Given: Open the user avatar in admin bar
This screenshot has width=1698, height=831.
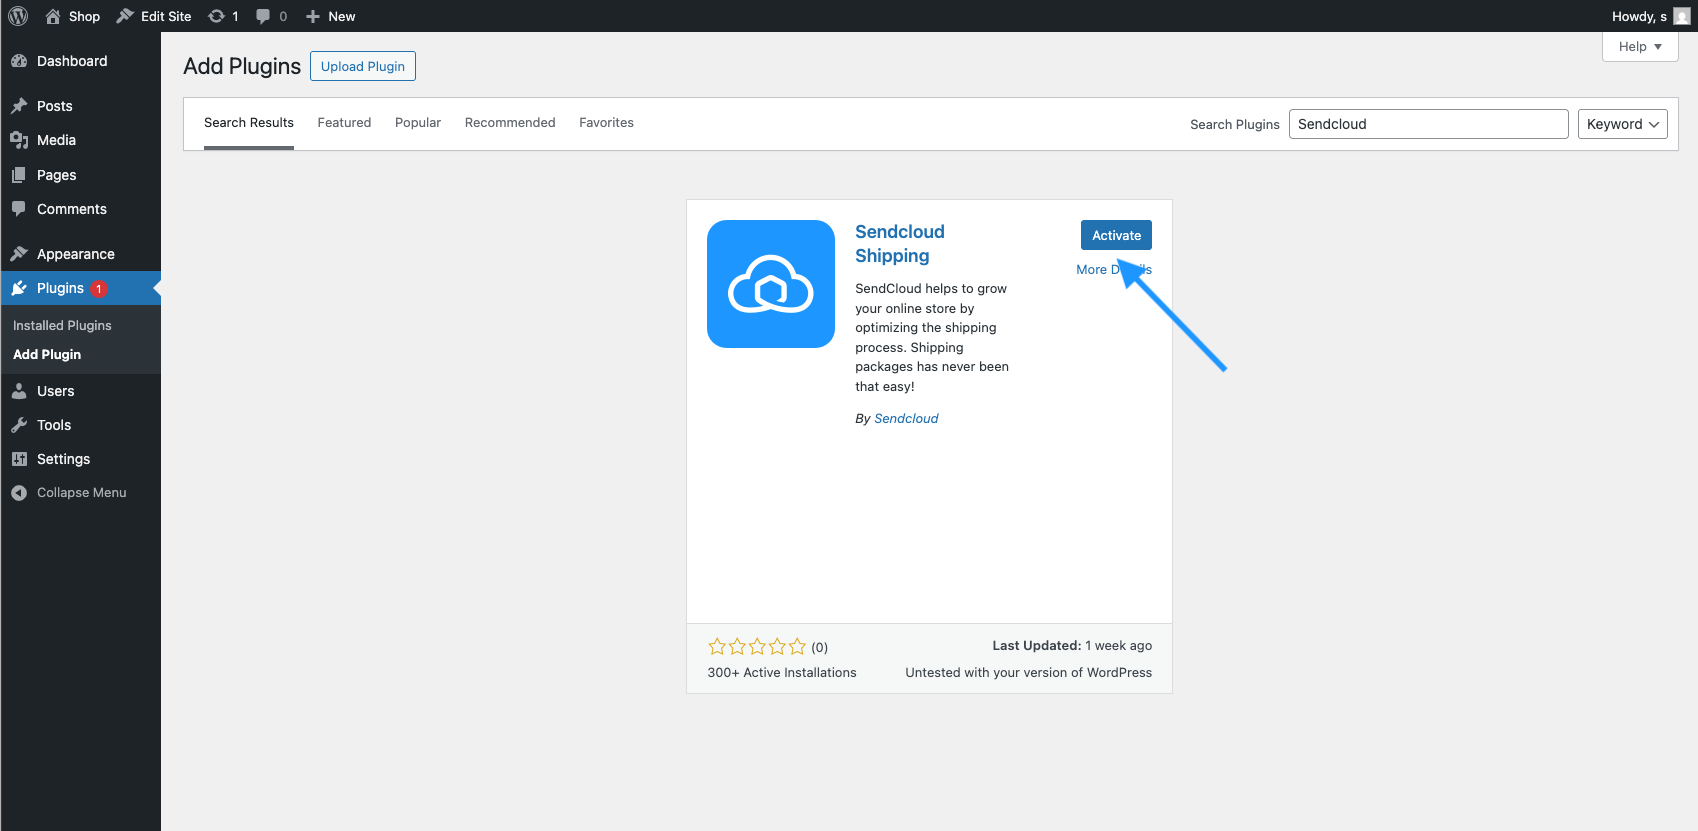Looking at the screenshot, I should (x=1682, y=16).
